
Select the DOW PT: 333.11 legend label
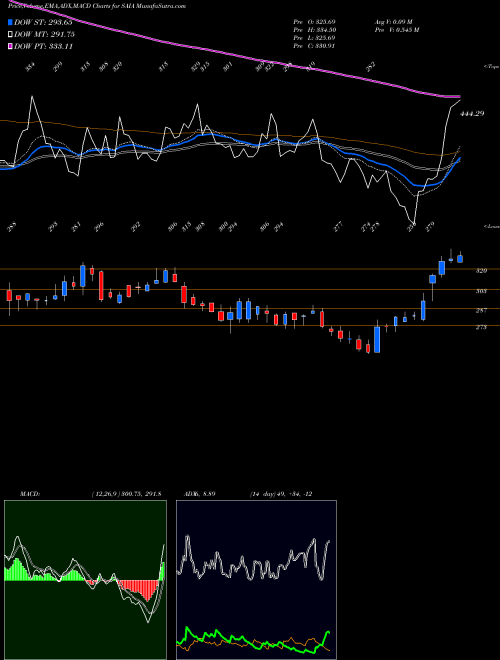point(43,46)
